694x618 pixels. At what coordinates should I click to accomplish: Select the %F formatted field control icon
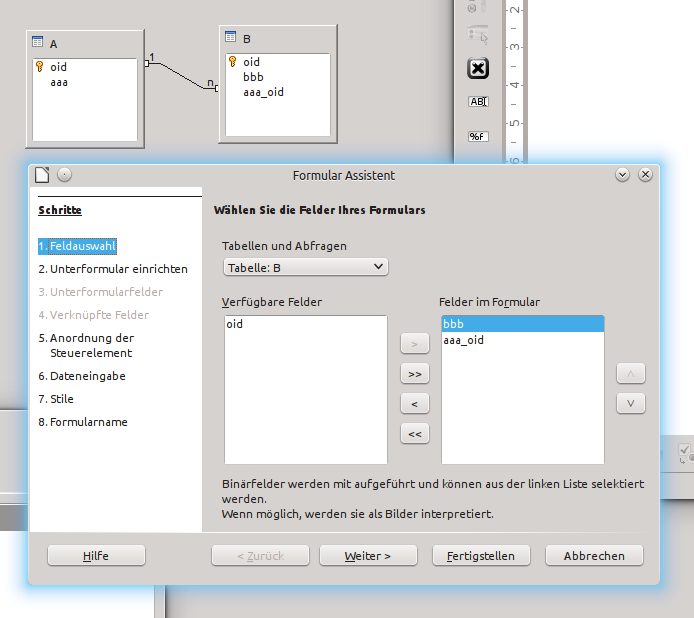pos(478,136)
